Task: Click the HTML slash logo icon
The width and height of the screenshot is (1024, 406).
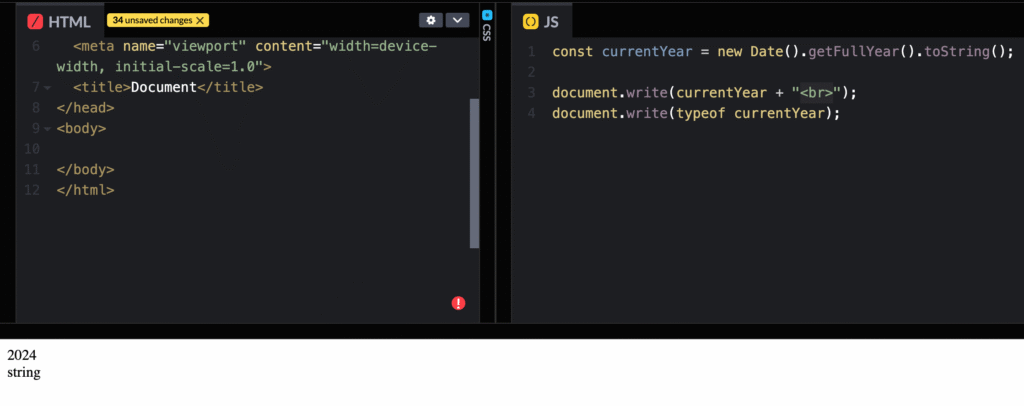Action: coord(35,21)
